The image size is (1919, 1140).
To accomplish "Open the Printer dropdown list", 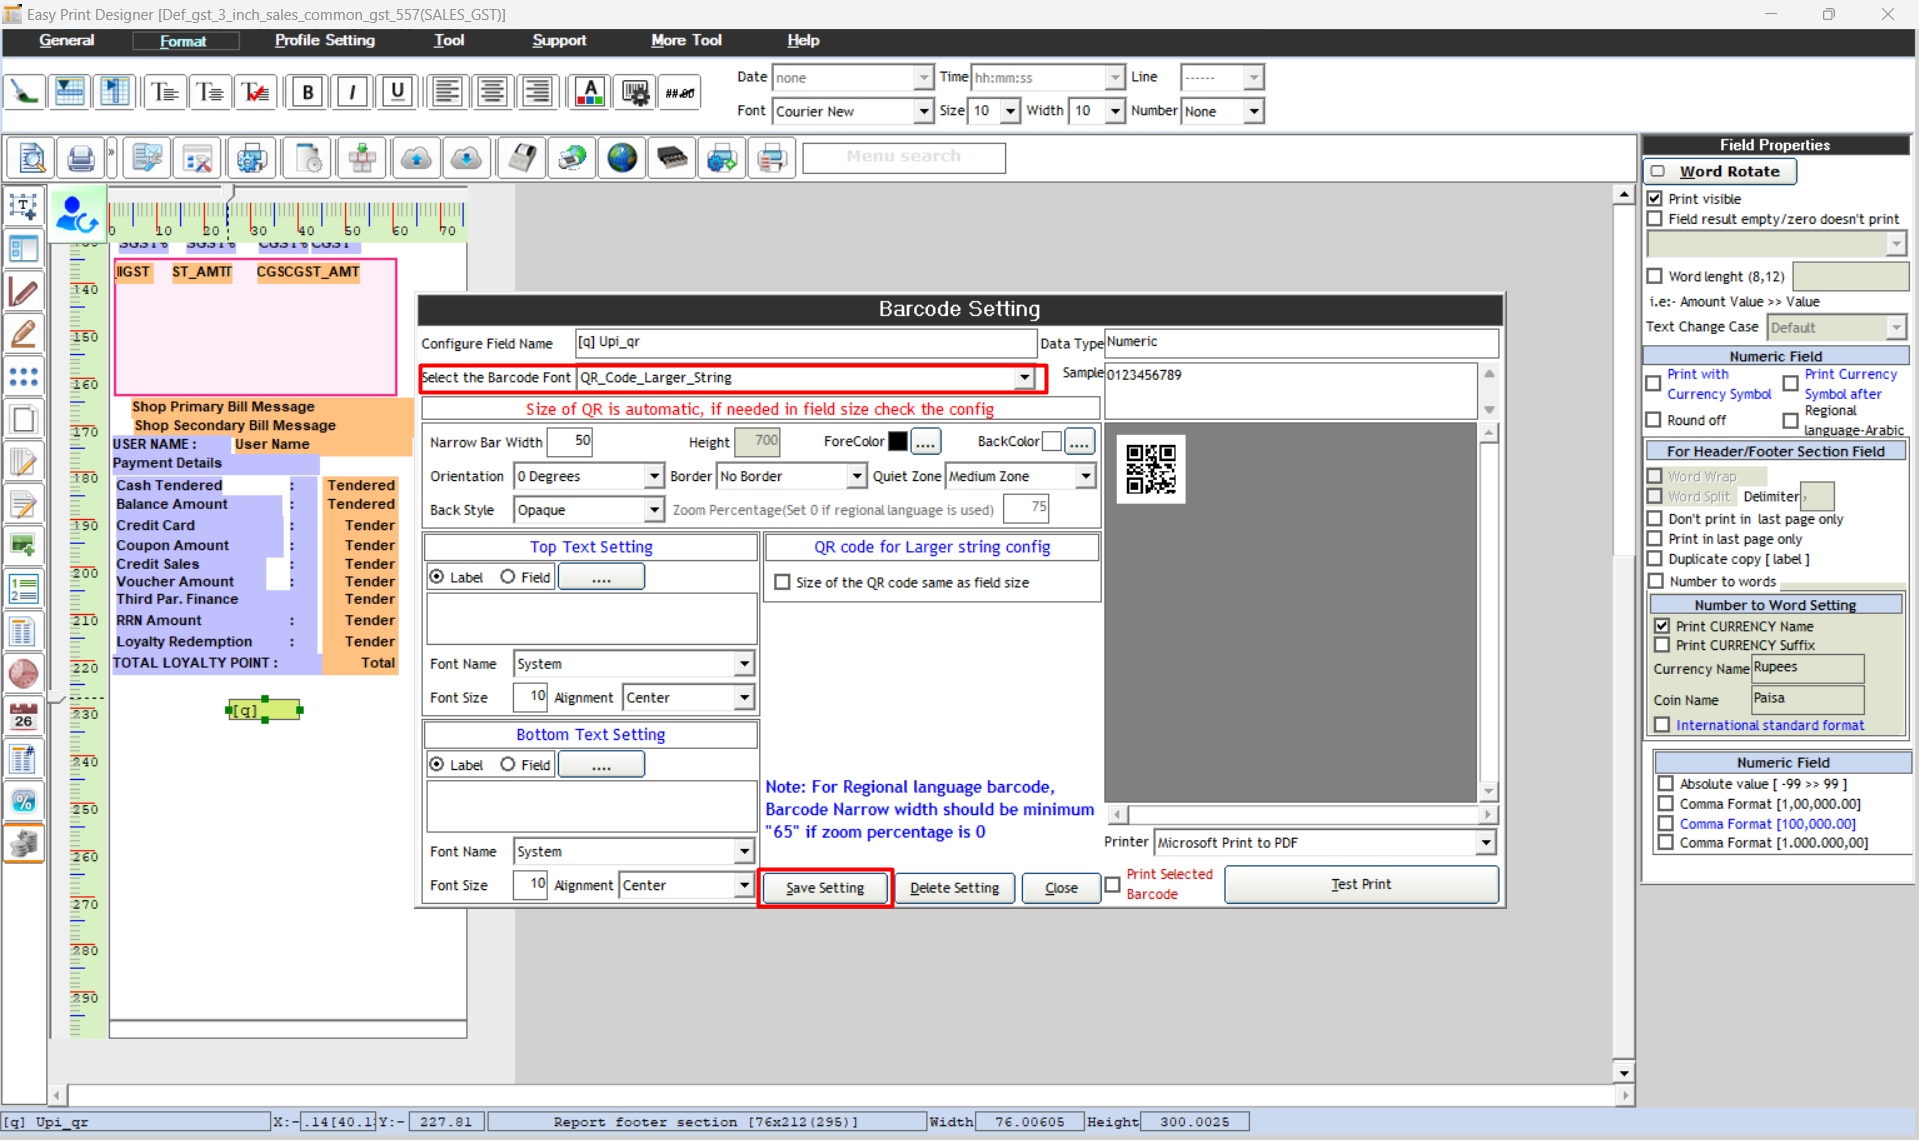I will click(1485, 843).
